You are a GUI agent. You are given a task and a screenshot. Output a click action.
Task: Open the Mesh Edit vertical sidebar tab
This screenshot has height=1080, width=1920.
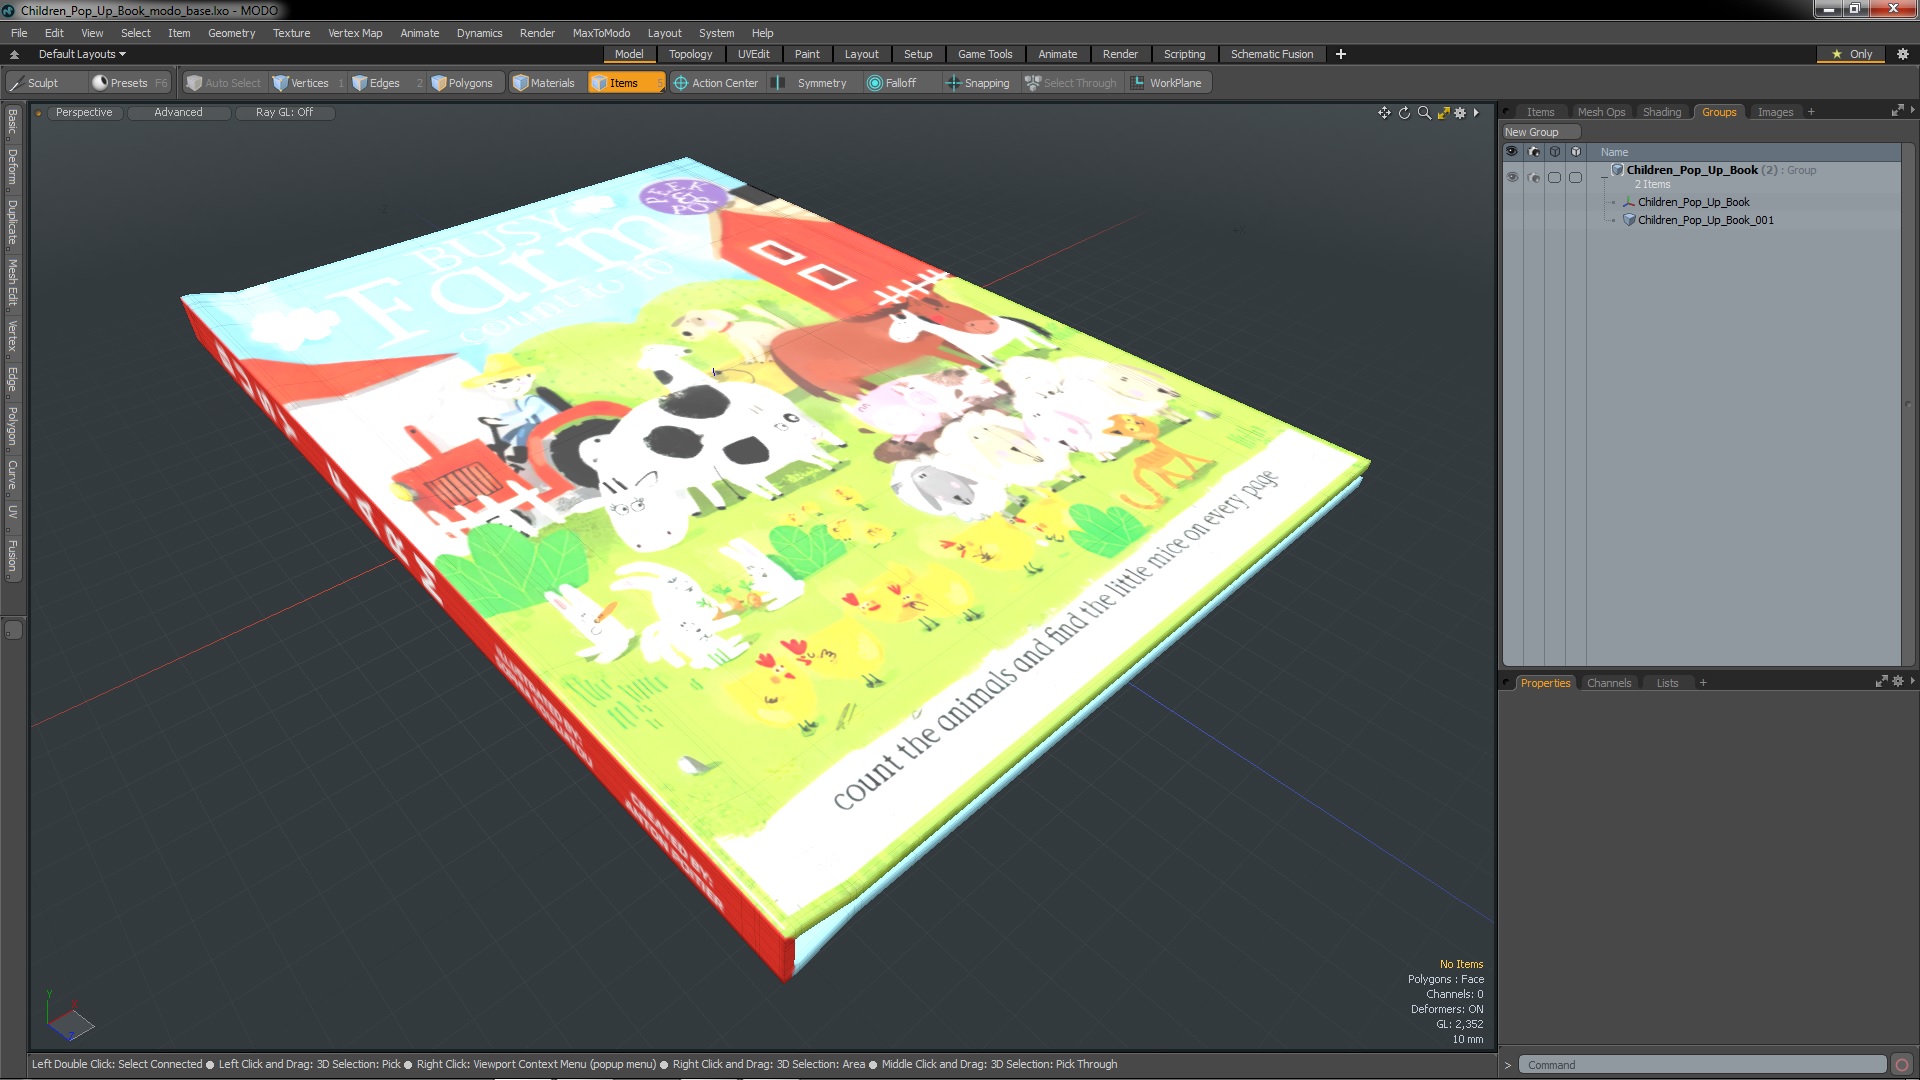(x=13, y=283)
